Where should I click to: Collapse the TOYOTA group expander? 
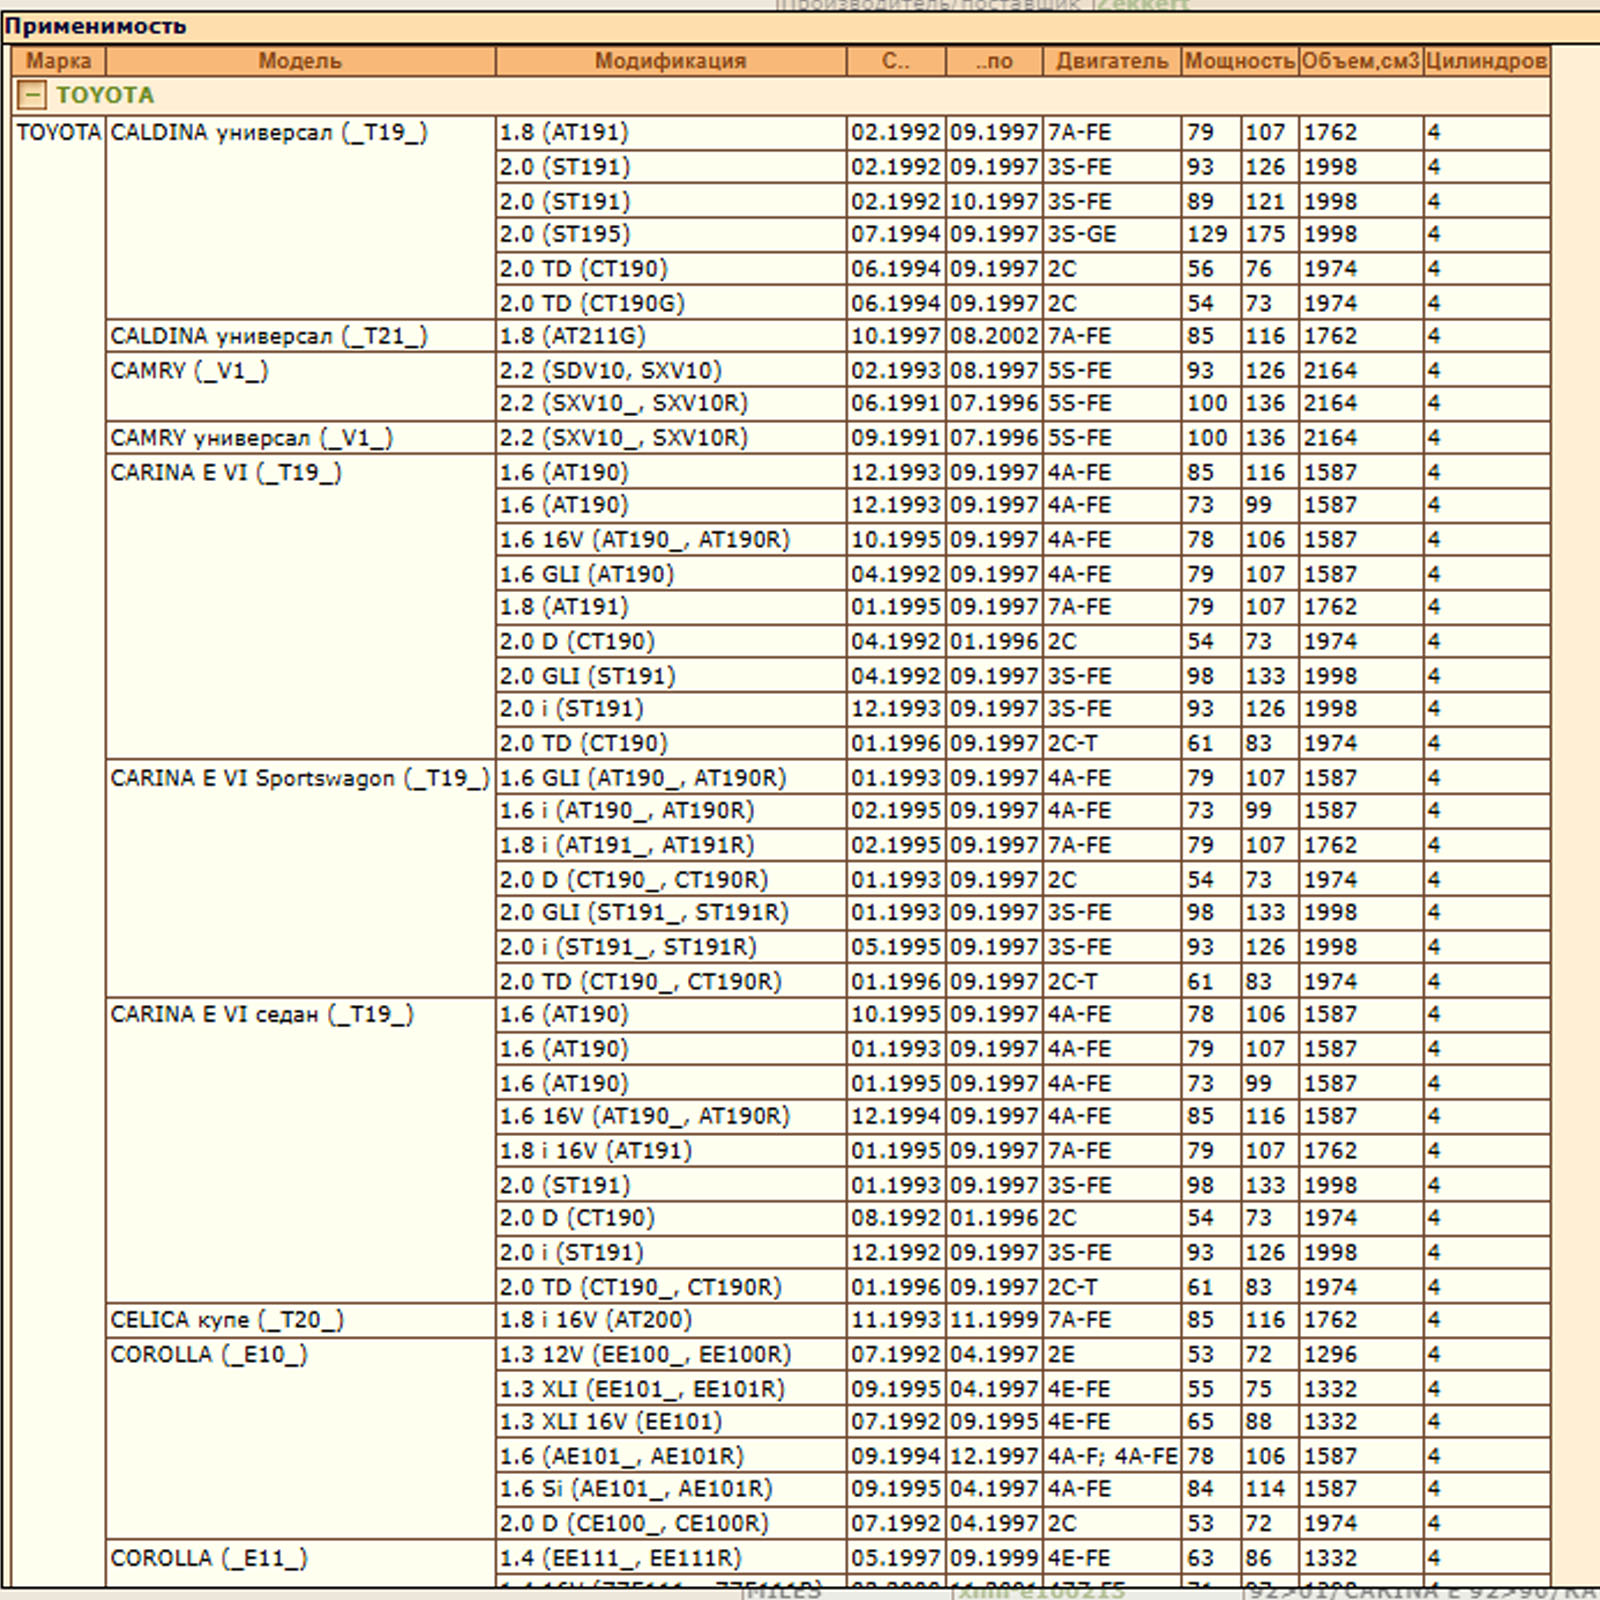[32, 95]
